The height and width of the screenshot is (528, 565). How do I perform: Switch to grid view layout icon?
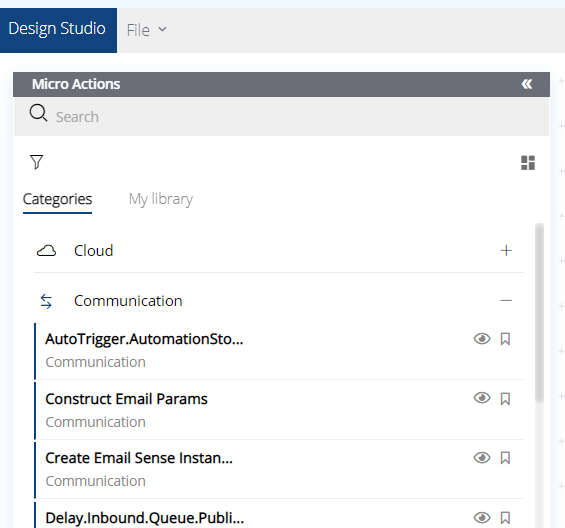point(528,163)
